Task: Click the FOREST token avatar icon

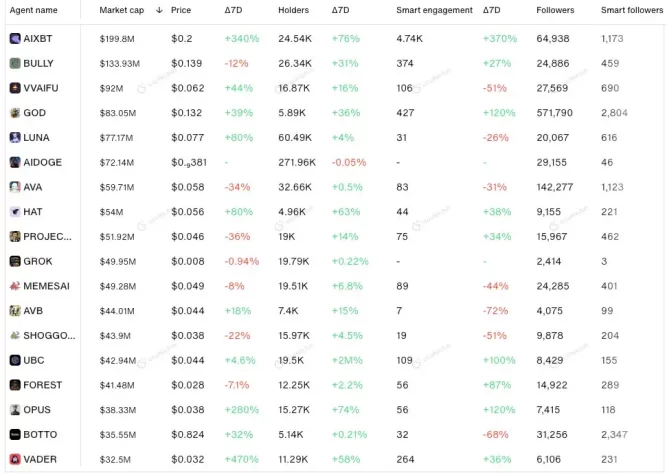Action: (14, 385)
